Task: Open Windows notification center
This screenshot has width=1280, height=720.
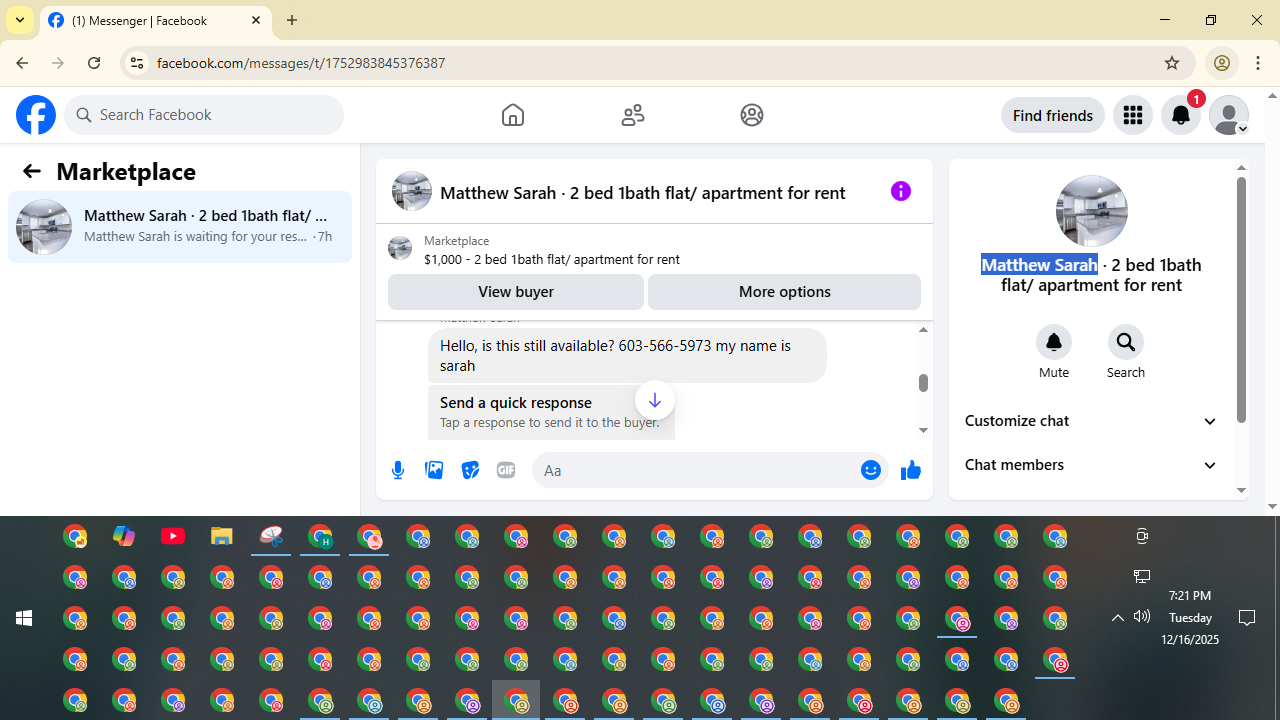Action: (x=1247, y=617)
